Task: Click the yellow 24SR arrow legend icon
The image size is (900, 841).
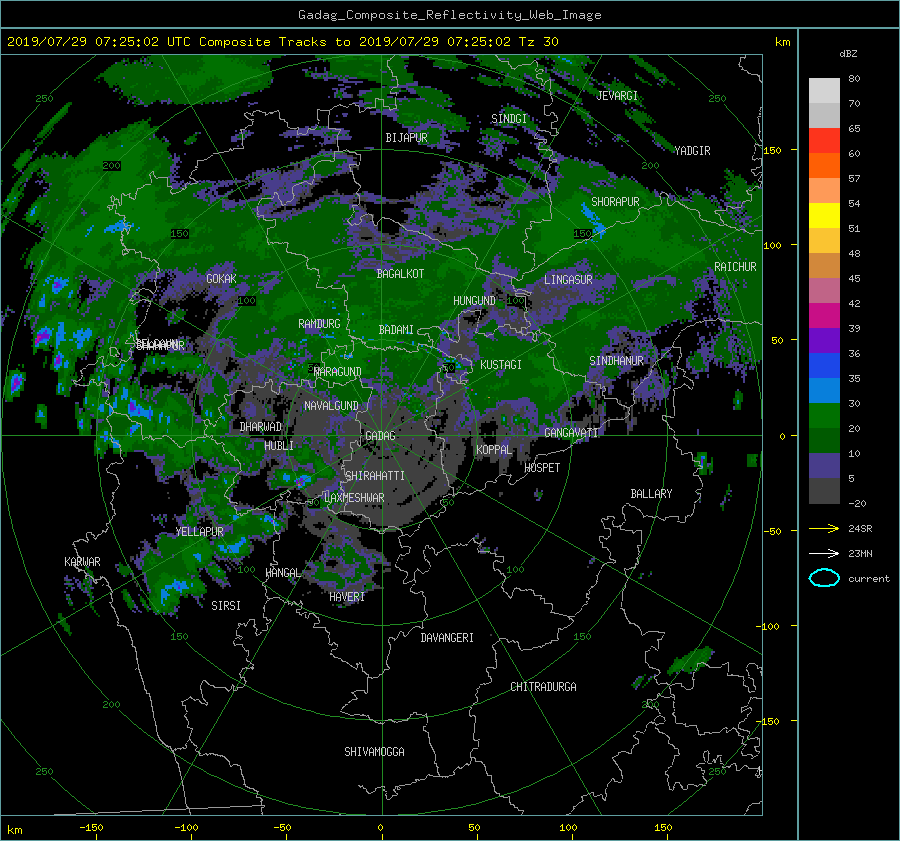Action: coord(824,528)
